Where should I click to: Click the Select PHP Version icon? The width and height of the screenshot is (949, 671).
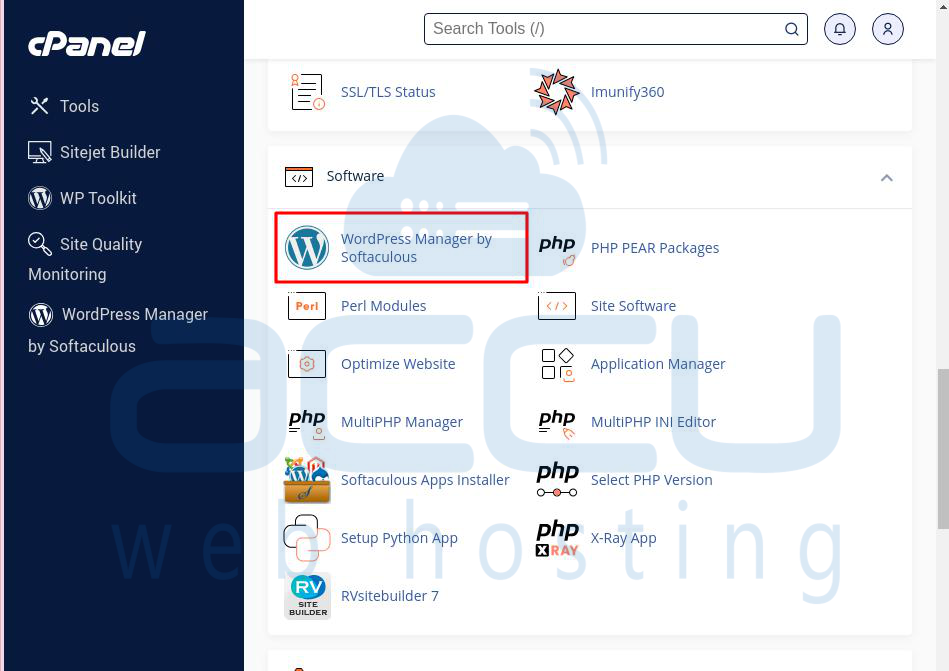click(x=557, y=480)
